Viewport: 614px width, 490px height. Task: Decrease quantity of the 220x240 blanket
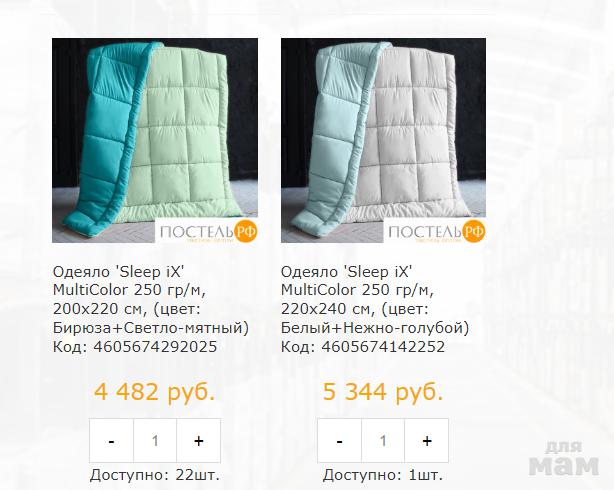click(340, 441)
